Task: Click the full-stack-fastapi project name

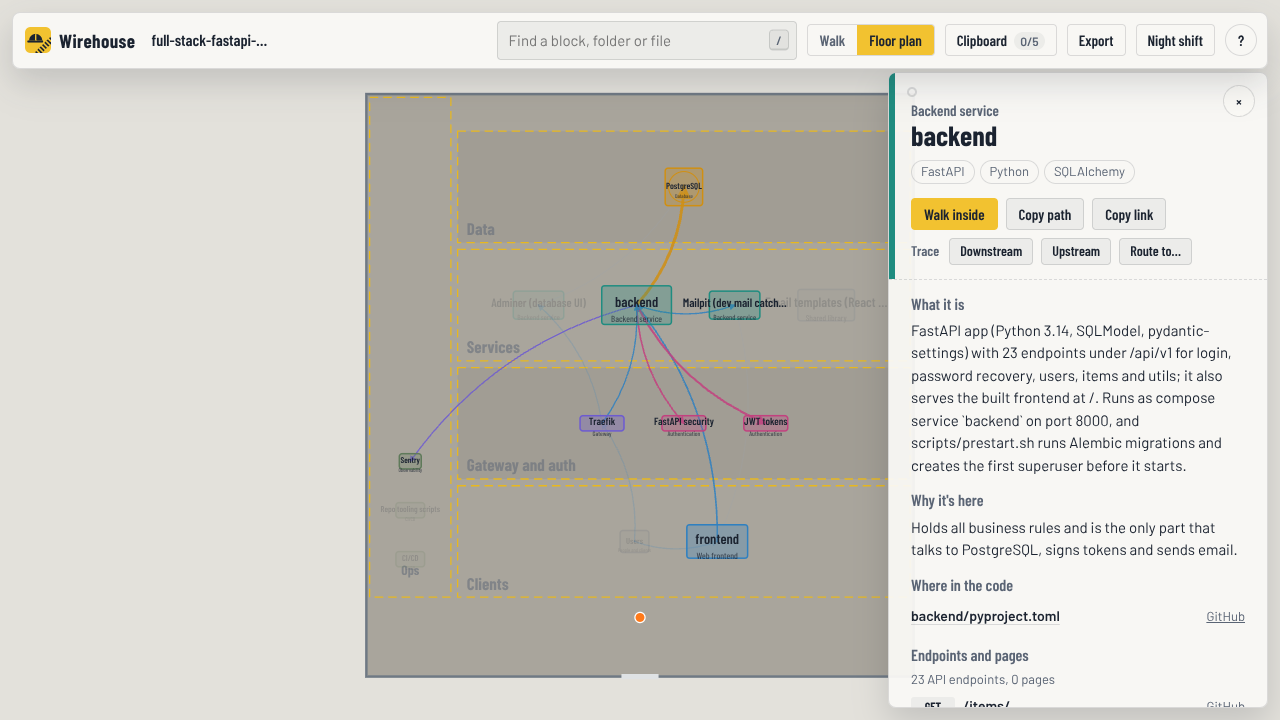Action: 209,40
